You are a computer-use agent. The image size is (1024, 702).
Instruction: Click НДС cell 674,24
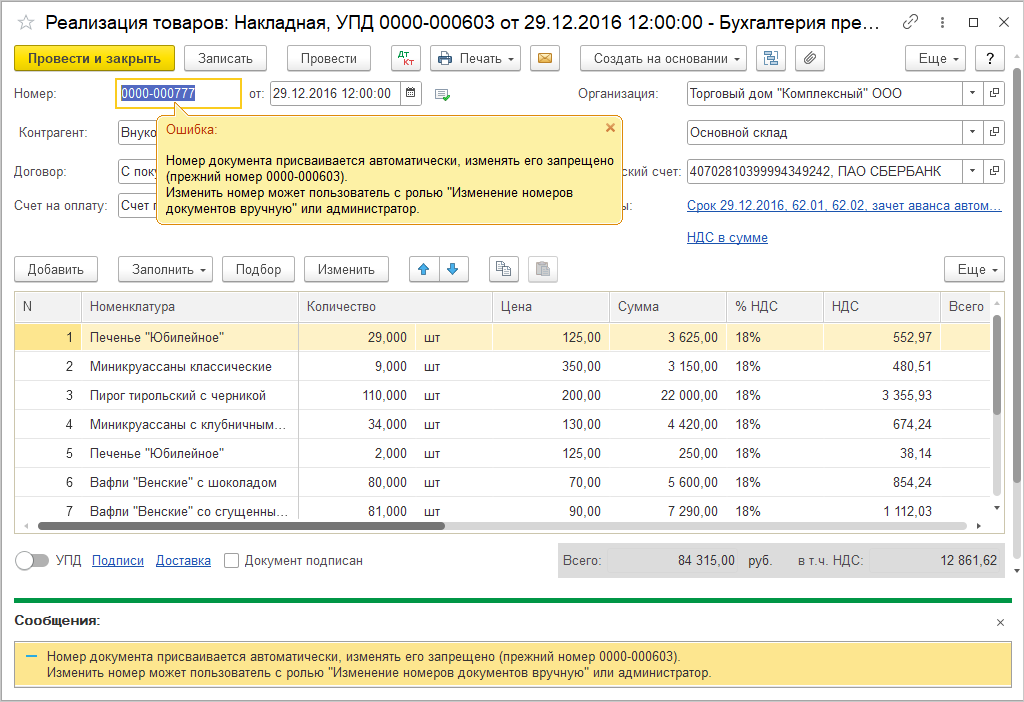click(882, 424)
